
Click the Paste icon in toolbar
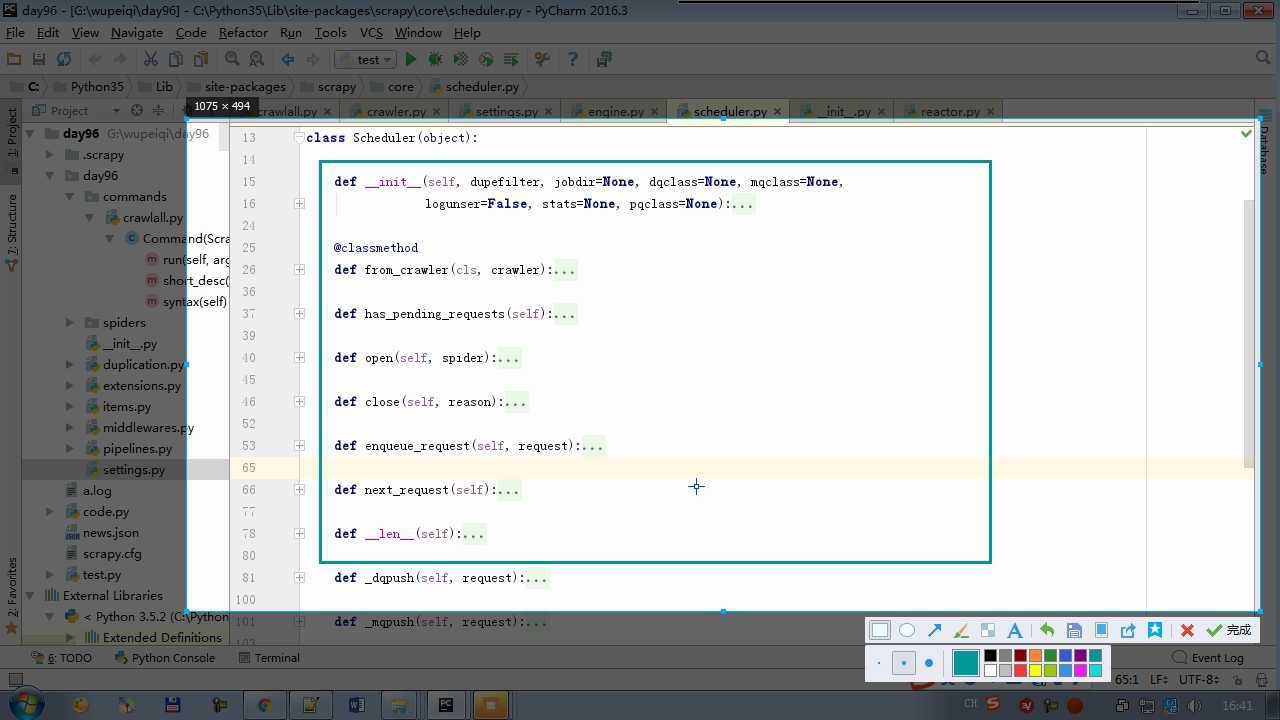200,60
